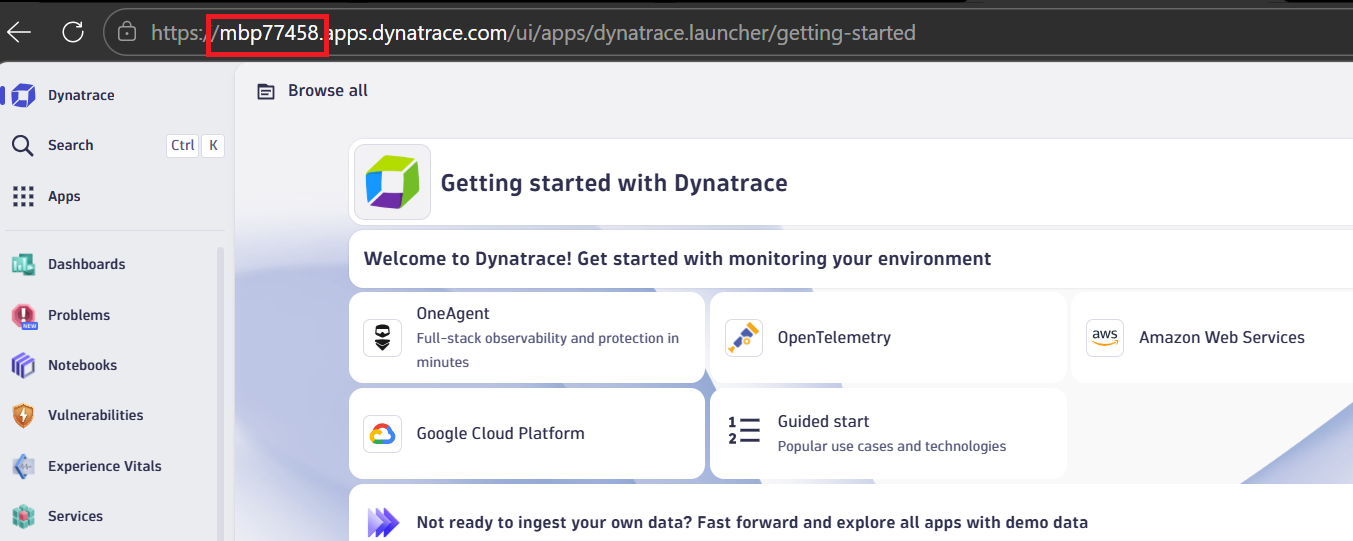Click the Dynatrace title text in sidebar
Viewport: 1353px width, 541px height.
tap(81, 95)
